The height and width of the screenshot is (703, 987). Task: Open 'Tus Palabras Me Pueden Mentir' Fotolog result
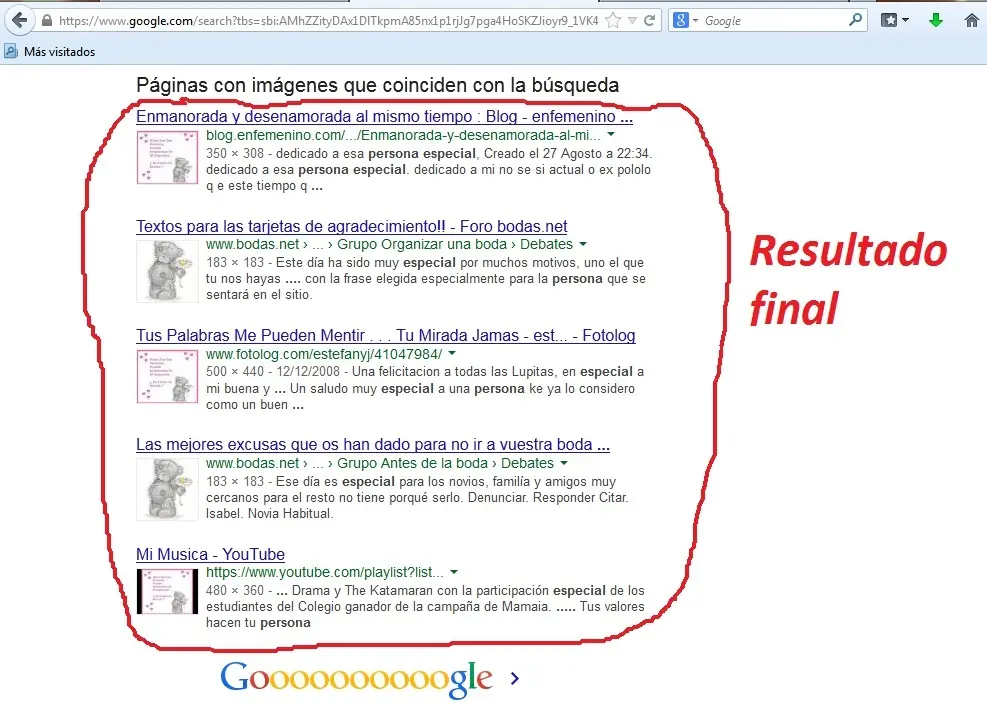385,335
